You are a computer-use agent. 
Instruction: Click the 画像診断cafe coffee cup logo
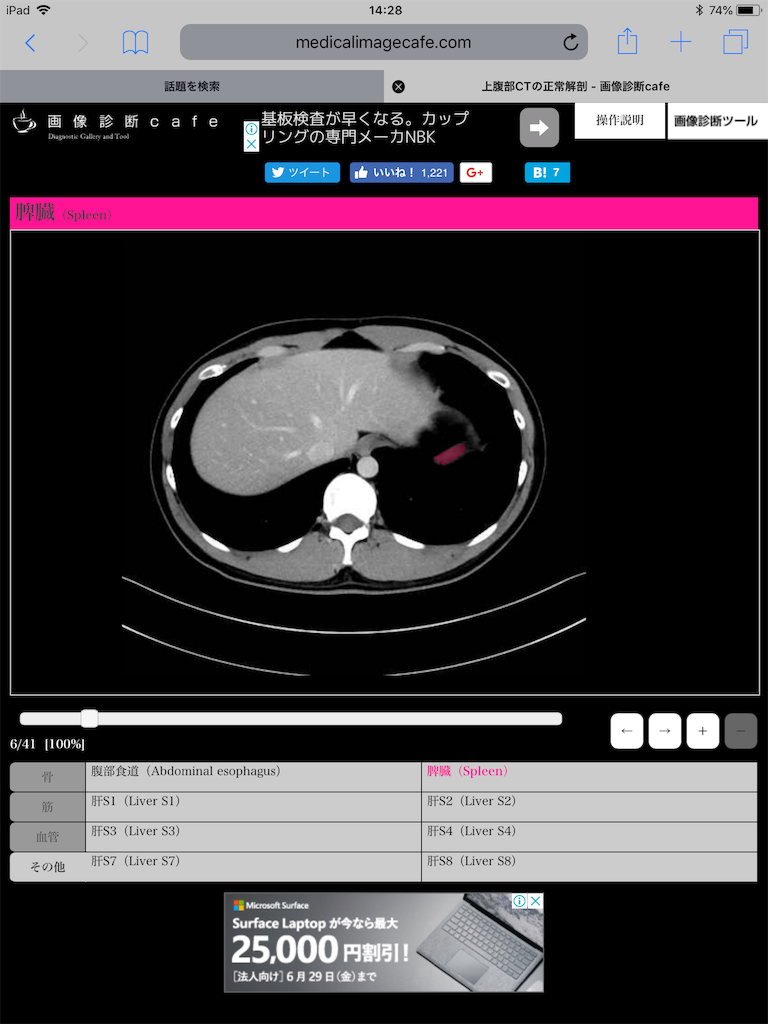click(x=25, y=122)
